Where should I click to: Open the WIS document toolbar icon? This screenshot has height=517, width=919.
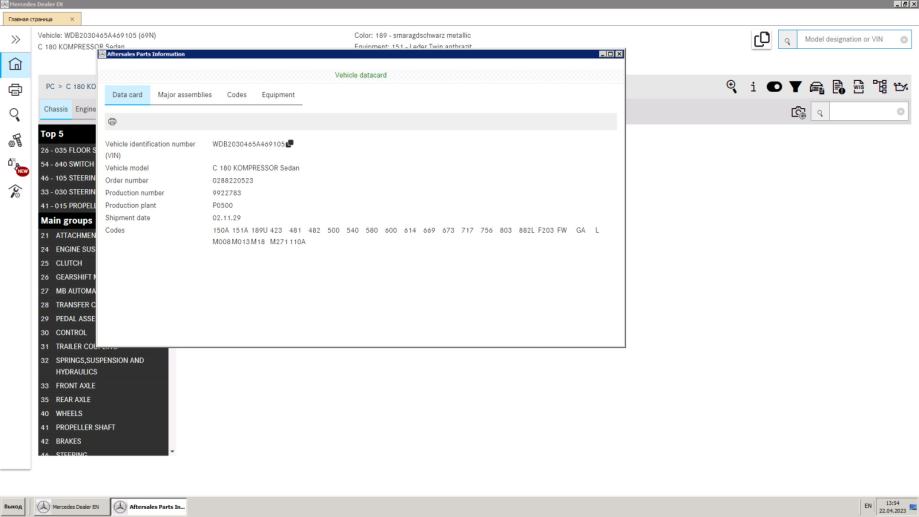859,87
